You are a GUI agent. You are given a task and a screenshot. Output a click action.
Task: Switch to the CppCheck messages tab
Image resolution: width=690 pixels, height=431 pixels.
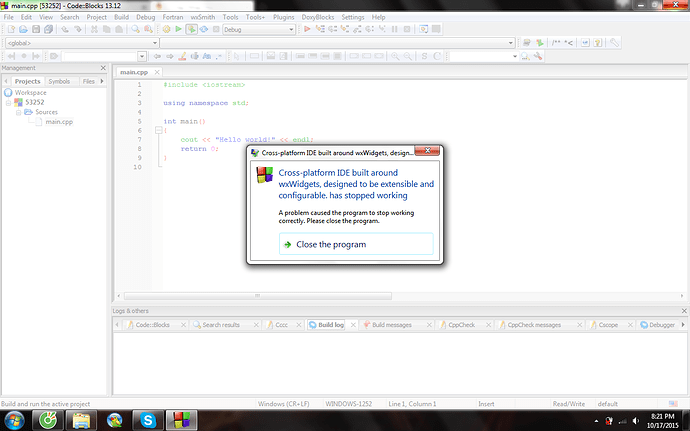pyautogui.click(x=534, y=325)
